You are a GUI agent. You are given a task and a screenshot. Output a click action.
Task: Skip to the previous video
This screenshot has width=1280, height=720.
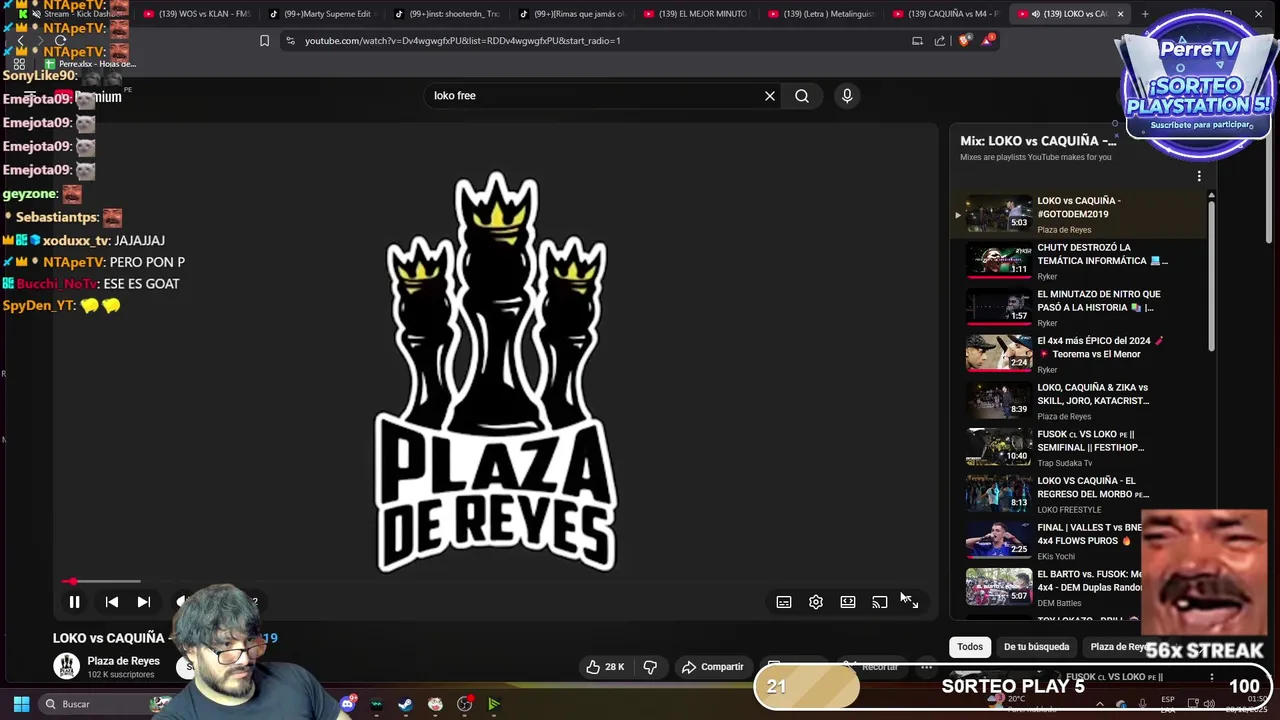tap(112, 602)
